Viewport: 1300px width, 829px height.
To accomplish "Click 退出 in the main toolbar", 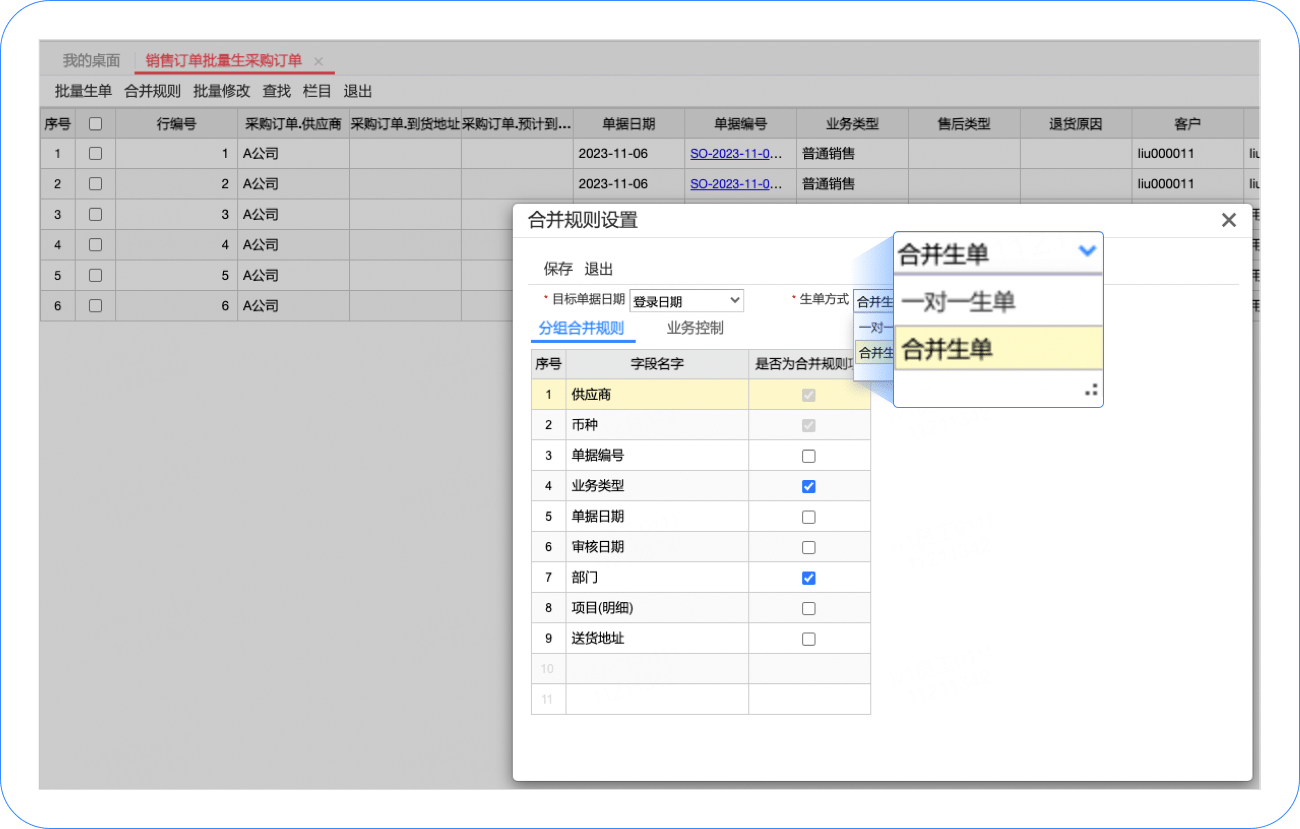I will (358, 91).
